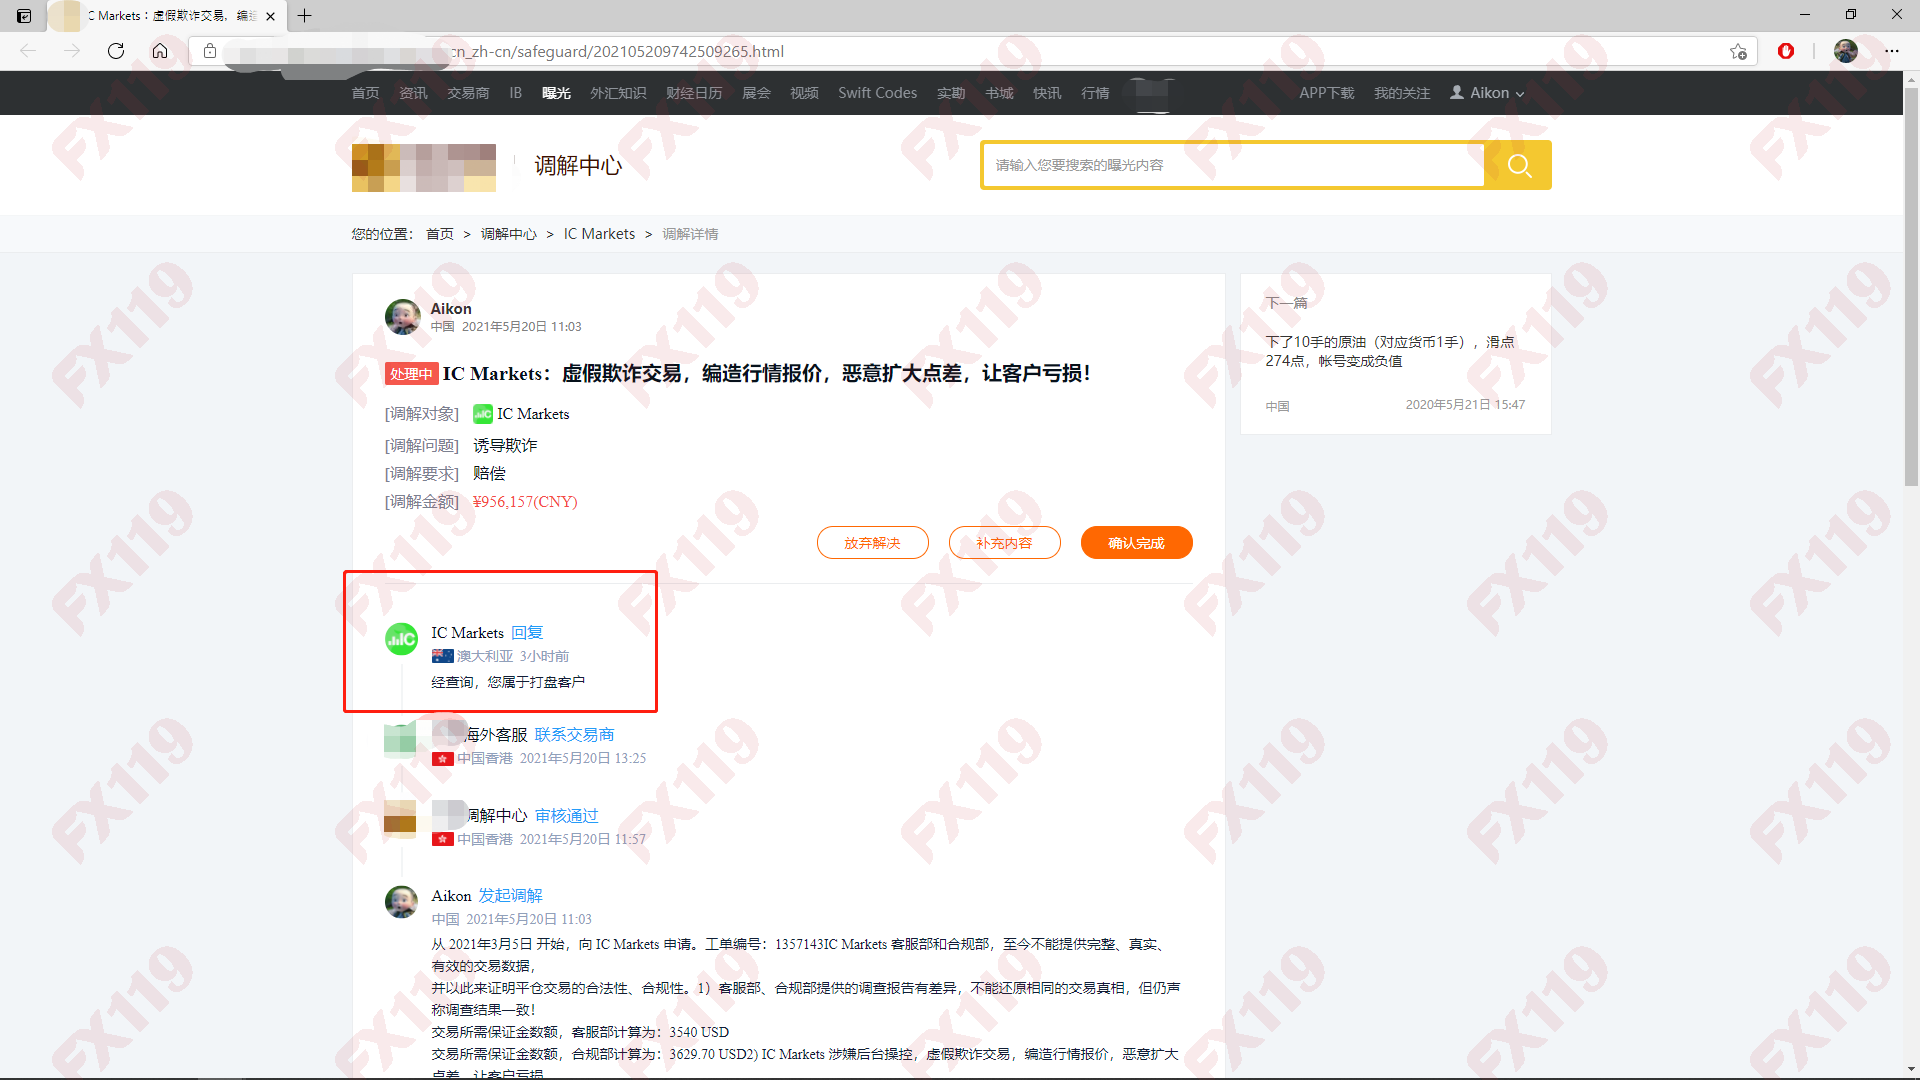Image resolution: width=1920 pixels, height=1080 pixels.
Task: Open 视频 navigation item
Action: [804, 93]
